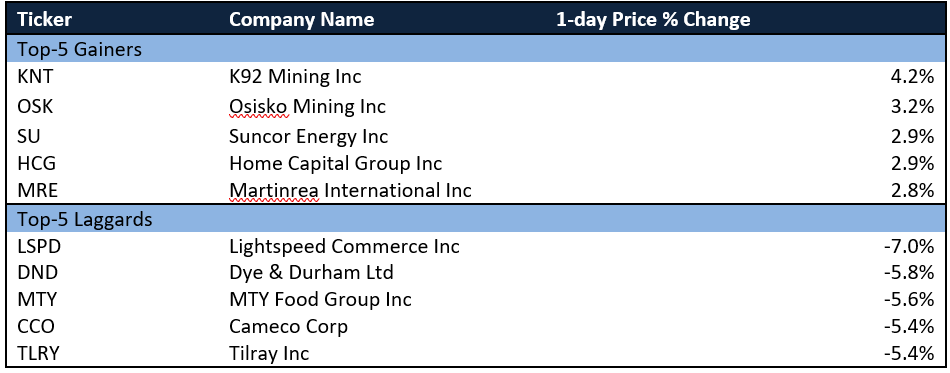The height and width of the screenshot is (373, 950).
Task: Click the Company Name header cell
Action: point(301,19)
